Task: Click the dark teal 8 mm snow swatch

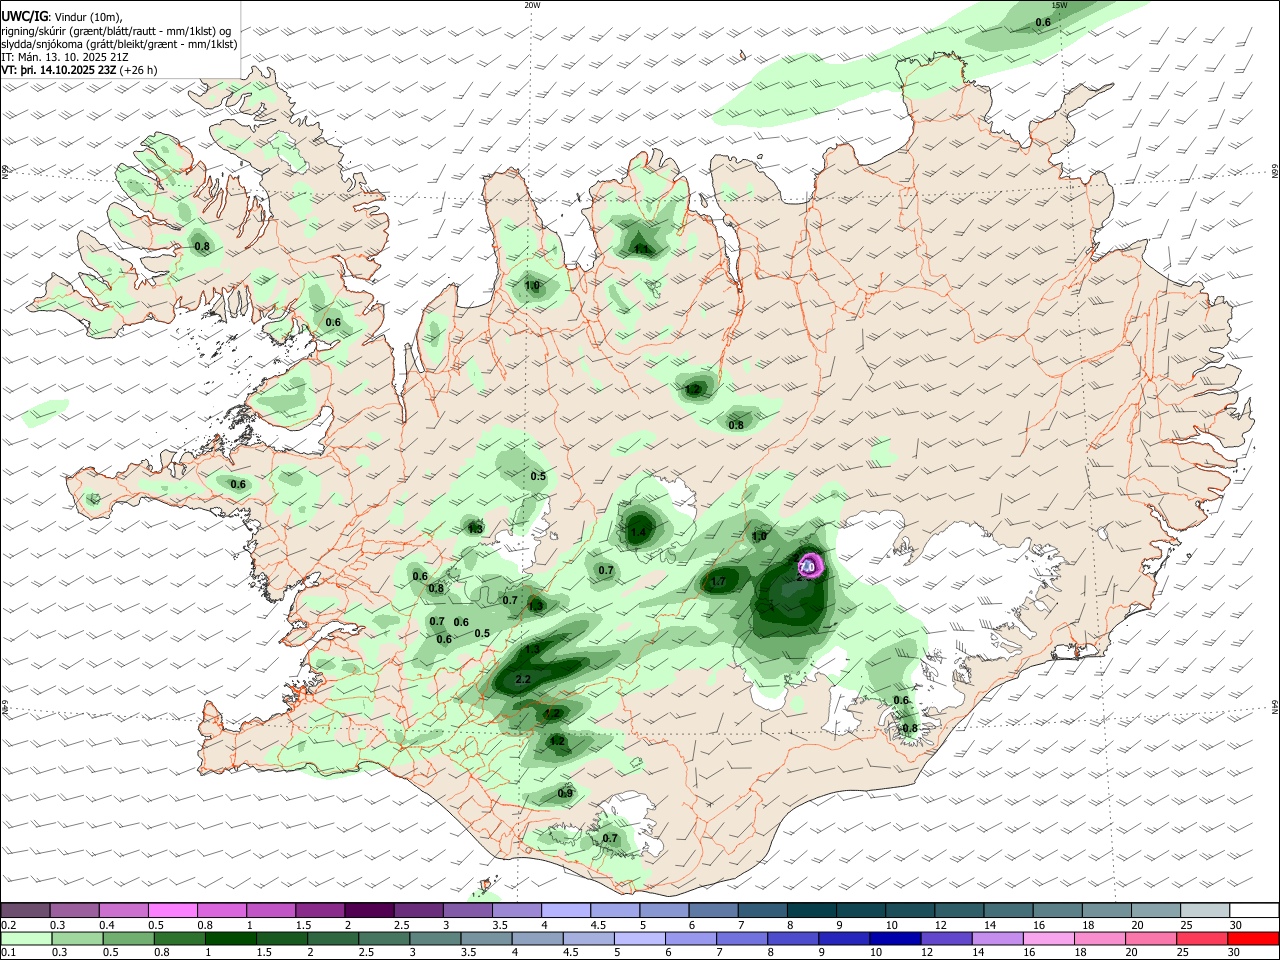Action: point(811,910)
